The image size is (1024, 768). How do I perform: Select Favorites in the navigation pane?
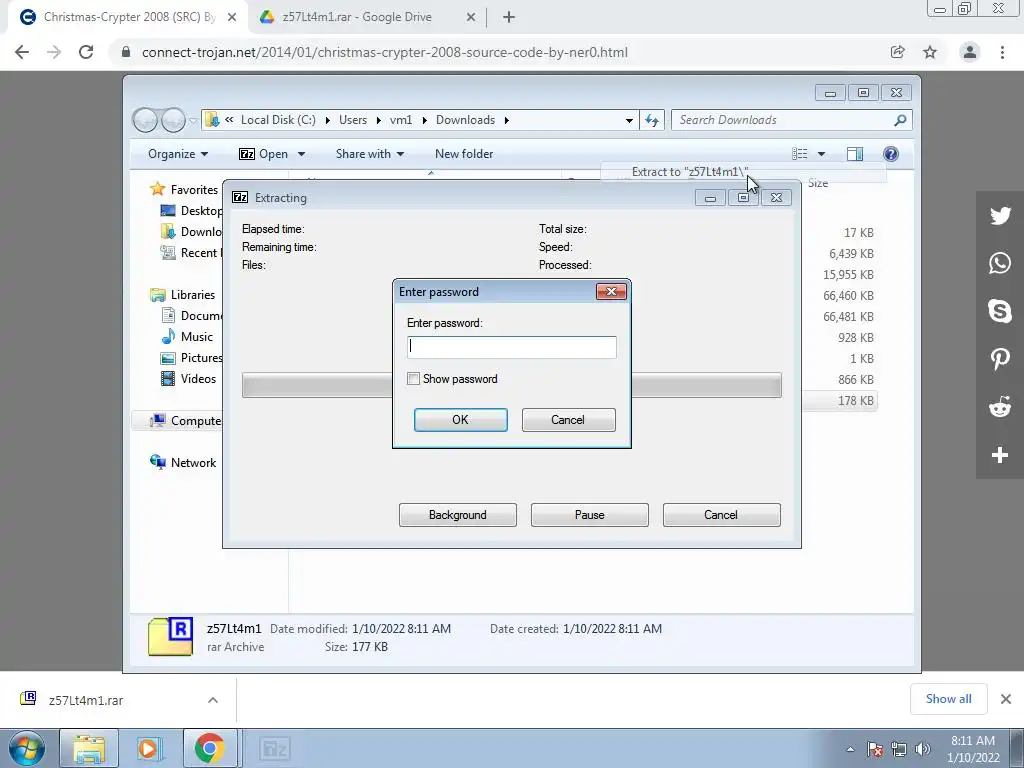coord(194,189)
